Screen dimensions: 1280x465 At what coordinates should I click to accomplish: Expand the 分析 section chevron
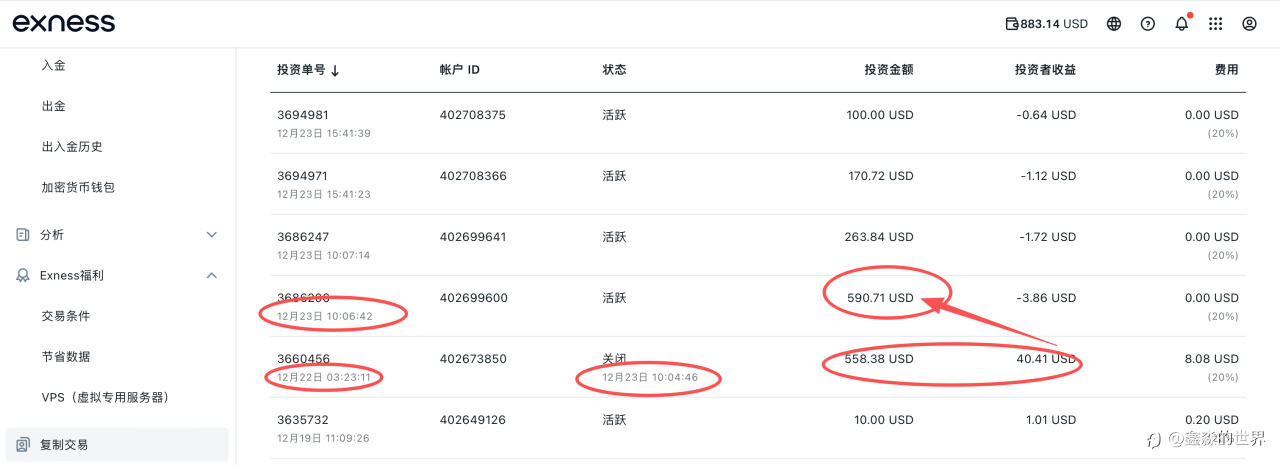point(211,235)
